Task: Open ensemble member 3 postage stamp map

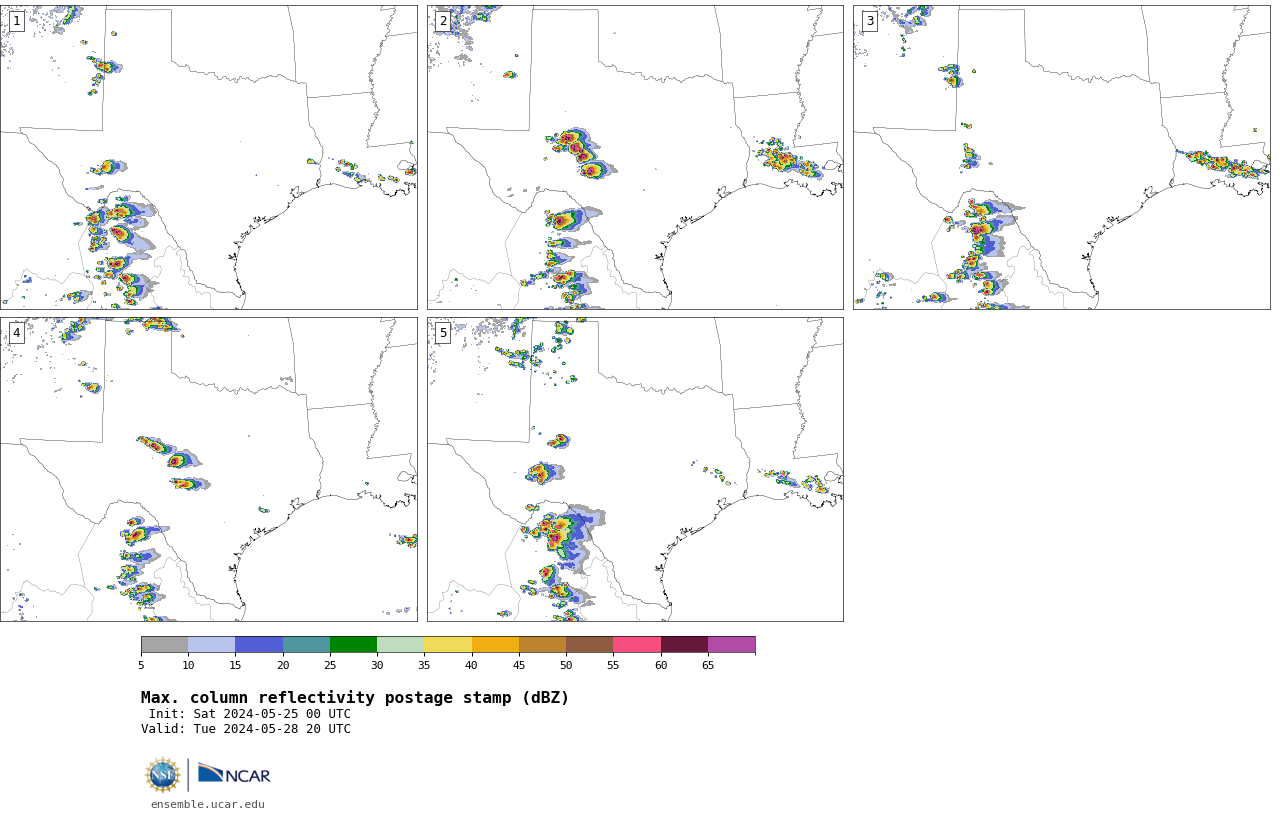Action: coord(1061,157)
